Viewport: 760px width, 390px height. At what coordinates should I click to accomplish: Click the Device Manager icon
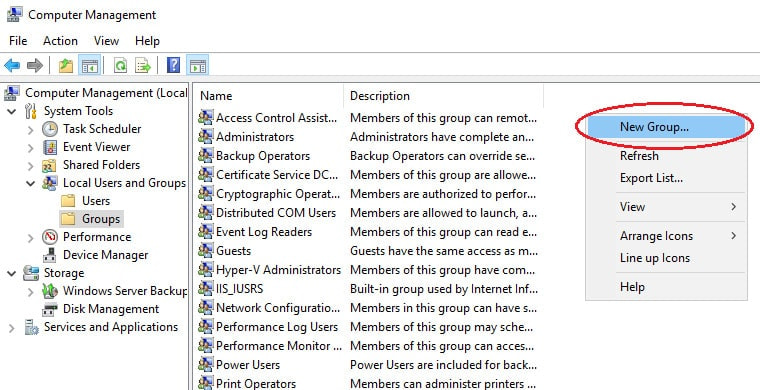pyautogui.click(x=49, y=255)
